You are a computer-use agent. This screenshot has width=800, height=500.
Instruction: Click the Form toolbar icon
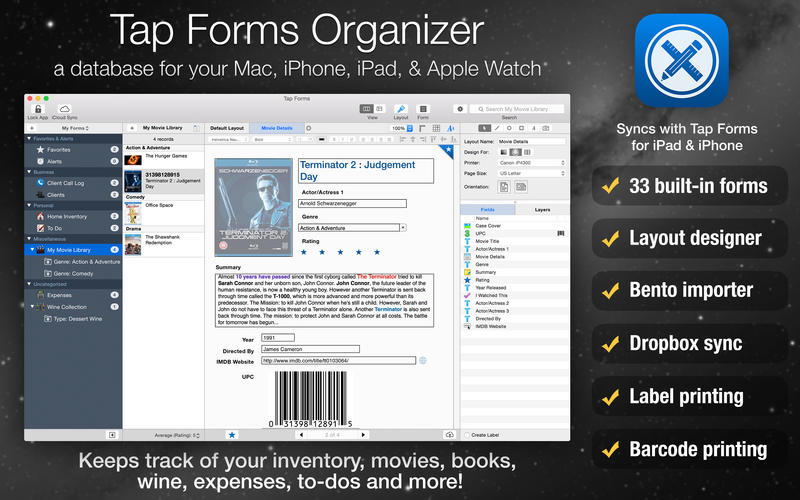423,108
